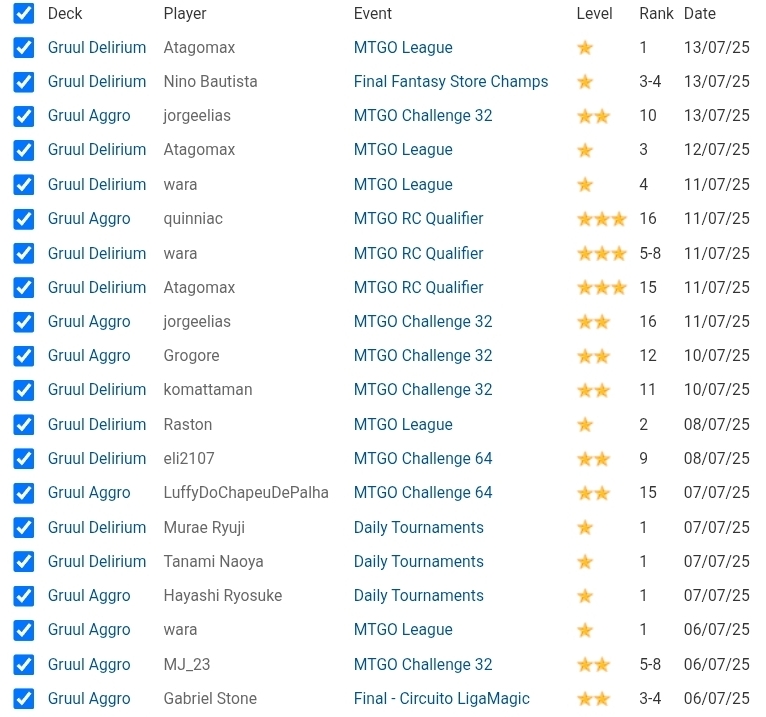Open Gabriel Stone's Gruul Aggro deck

pyautogui.click(x=89, y=699)
